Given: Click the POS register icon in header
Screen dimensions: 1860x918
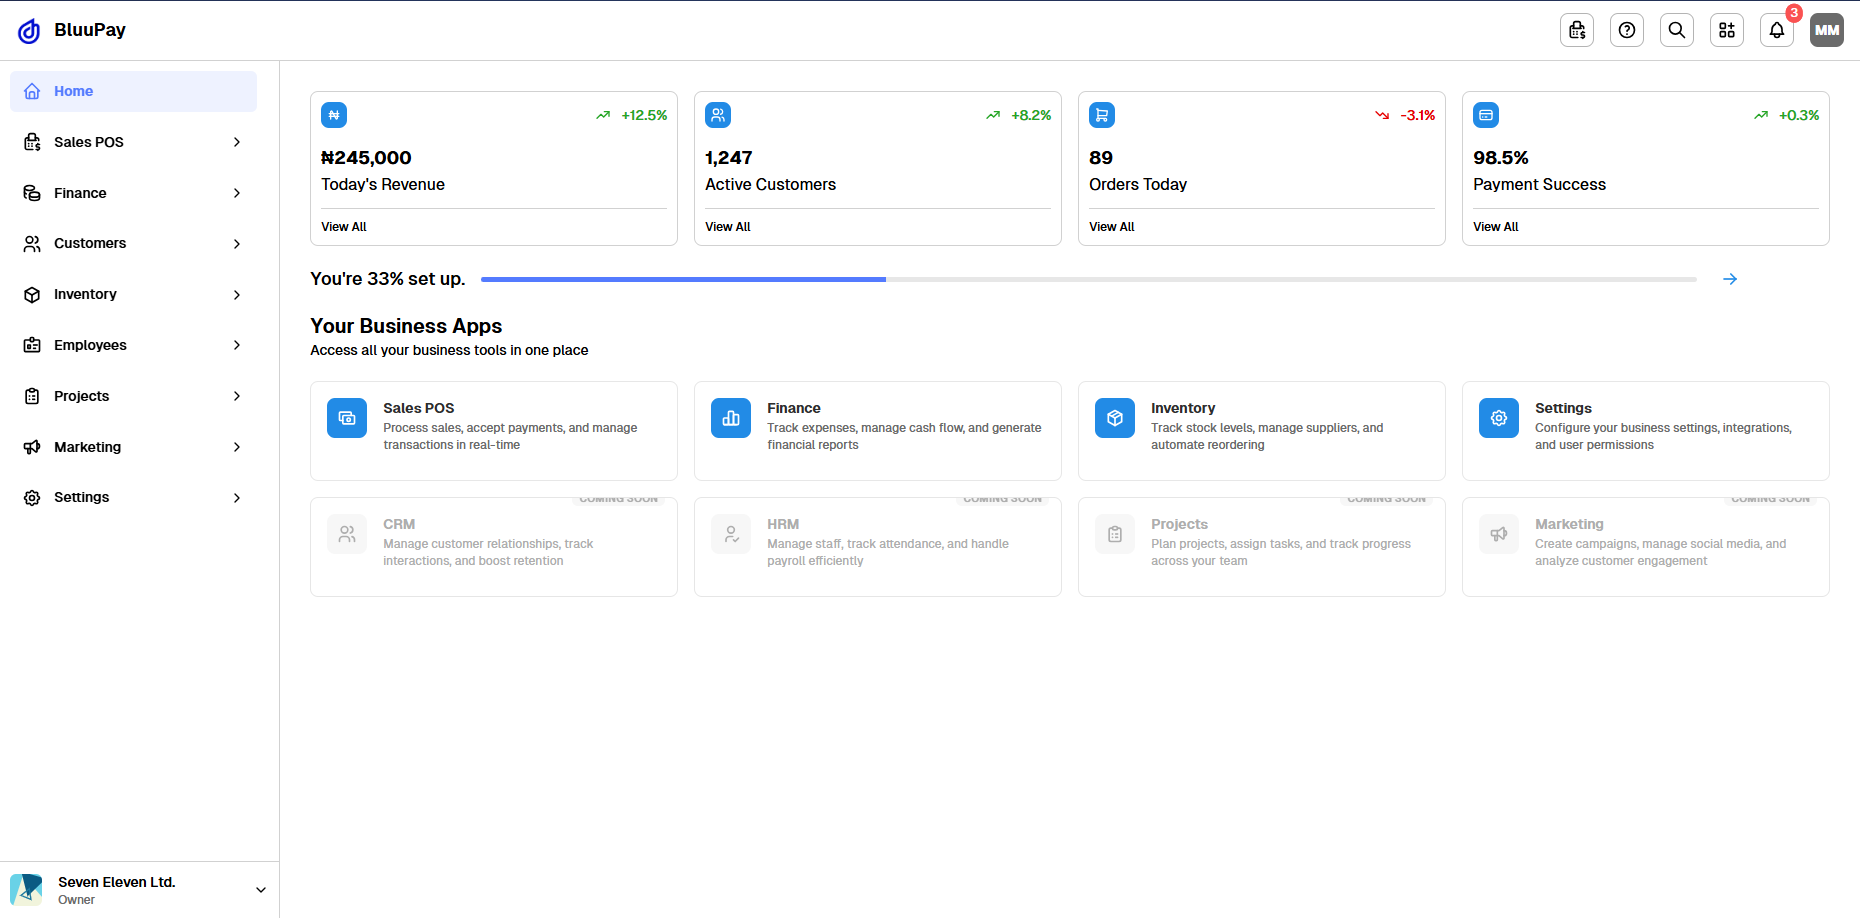Looking at the screenshot, I should [1577, 30].
